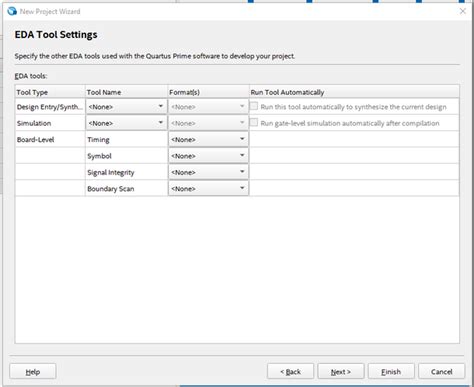474x387 pixels.
Task: Click the Run Tool Automatically column header
Action: tap(354, 92)
